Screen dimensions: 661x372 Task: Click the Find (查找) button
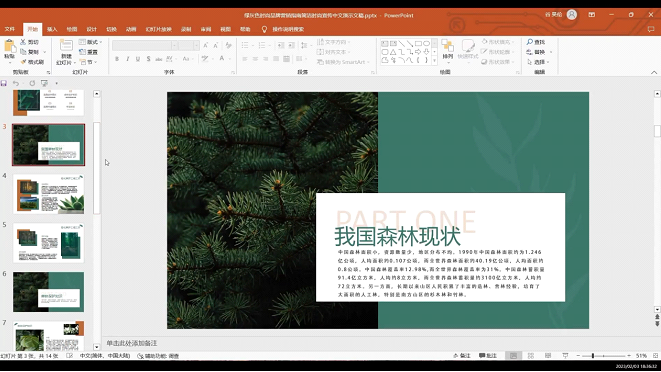tap(536, 42)
